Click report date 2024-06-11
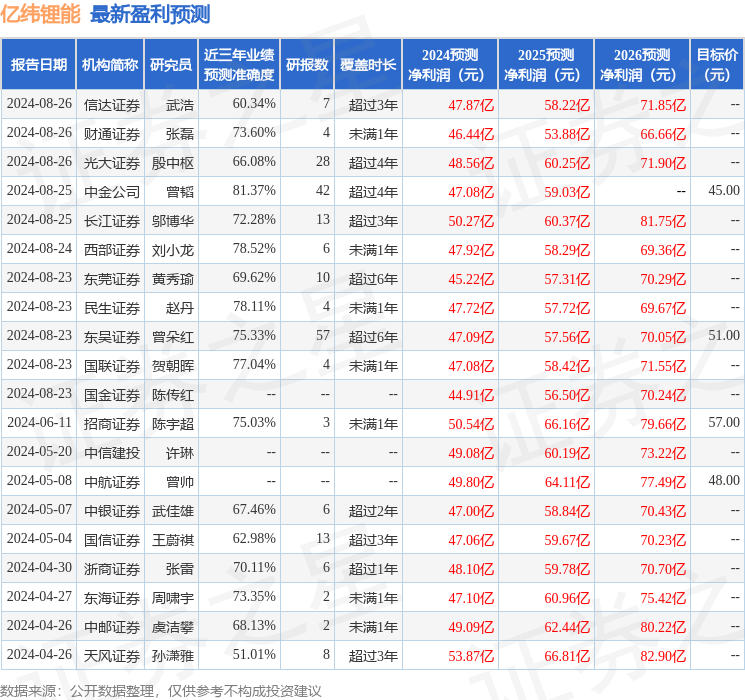 click(x=39, y=422)
